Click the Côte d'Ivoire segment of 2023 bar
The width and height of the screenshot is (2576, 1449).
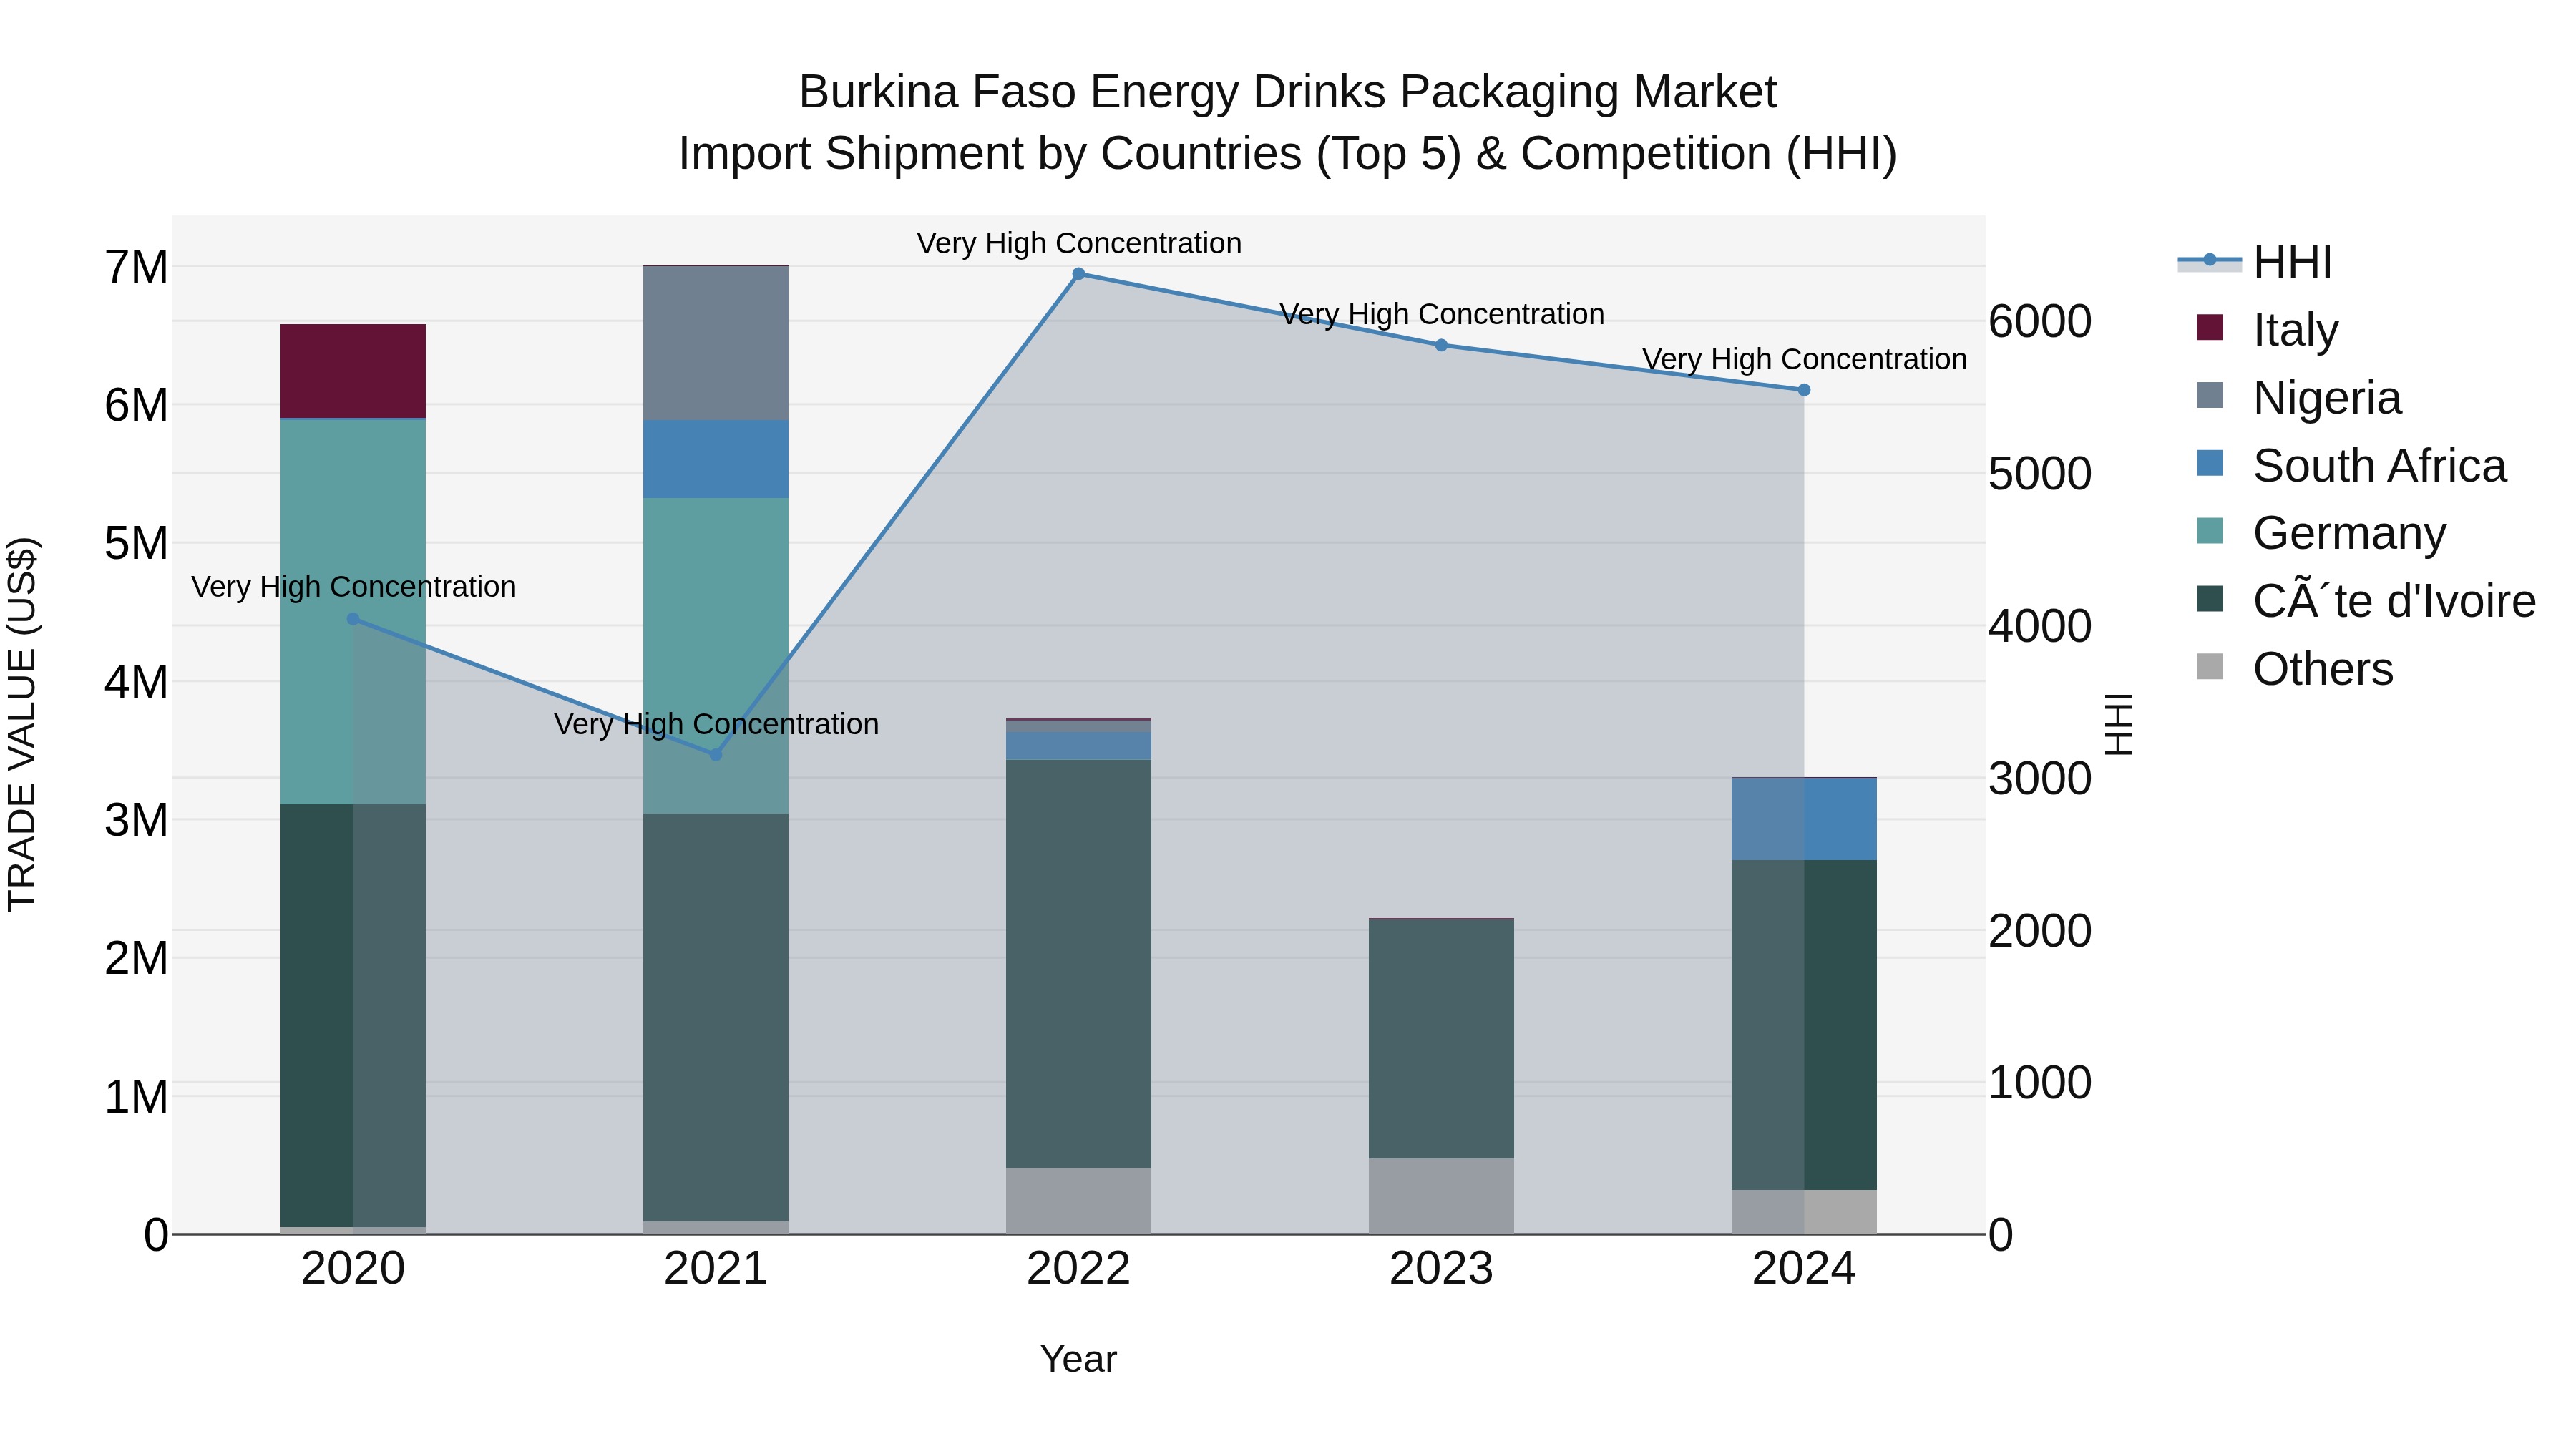click(x=1442, y=1039)
